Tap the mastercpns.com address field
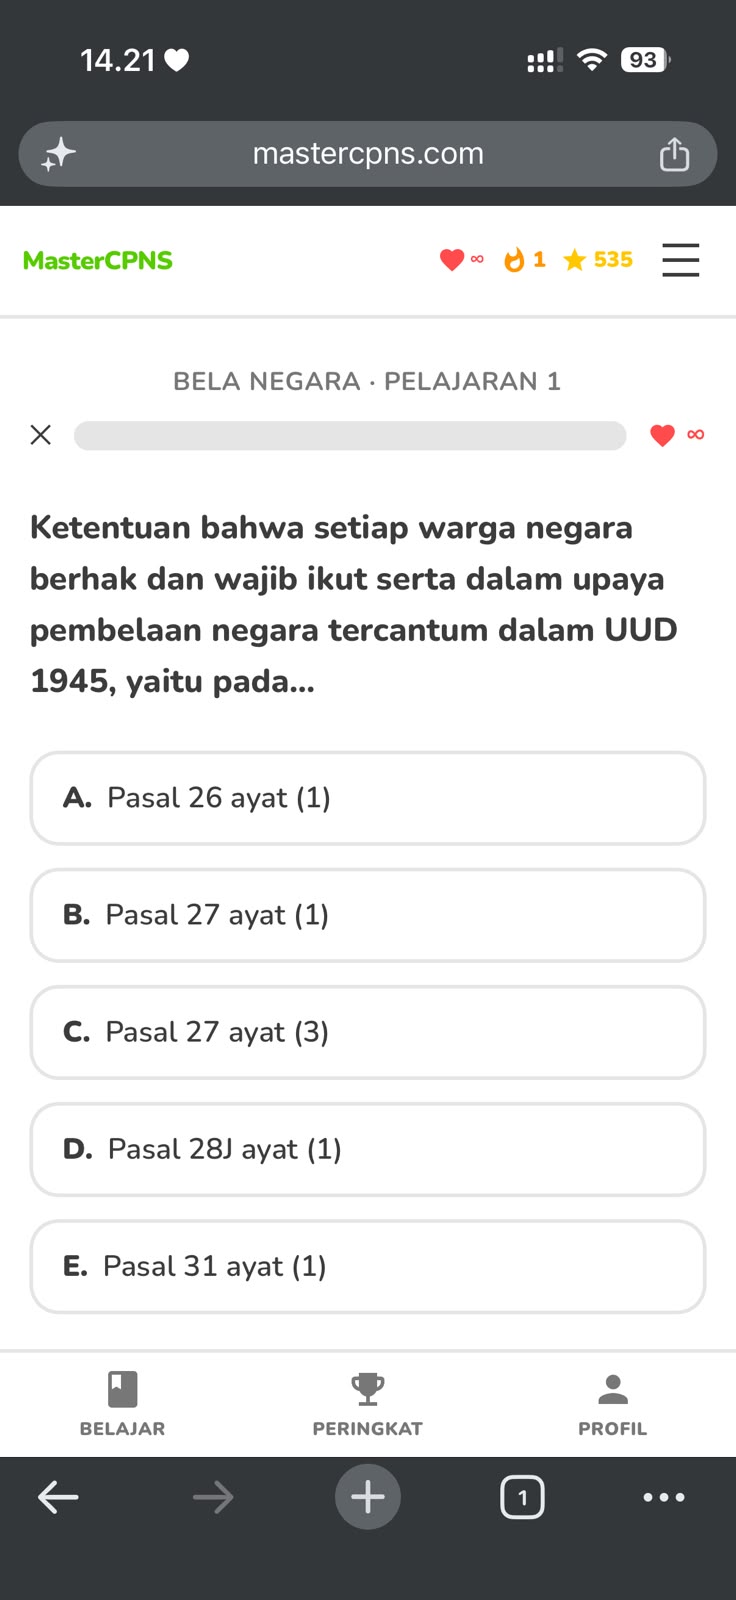The image size is (736, 1600). [x=368, y=154]
